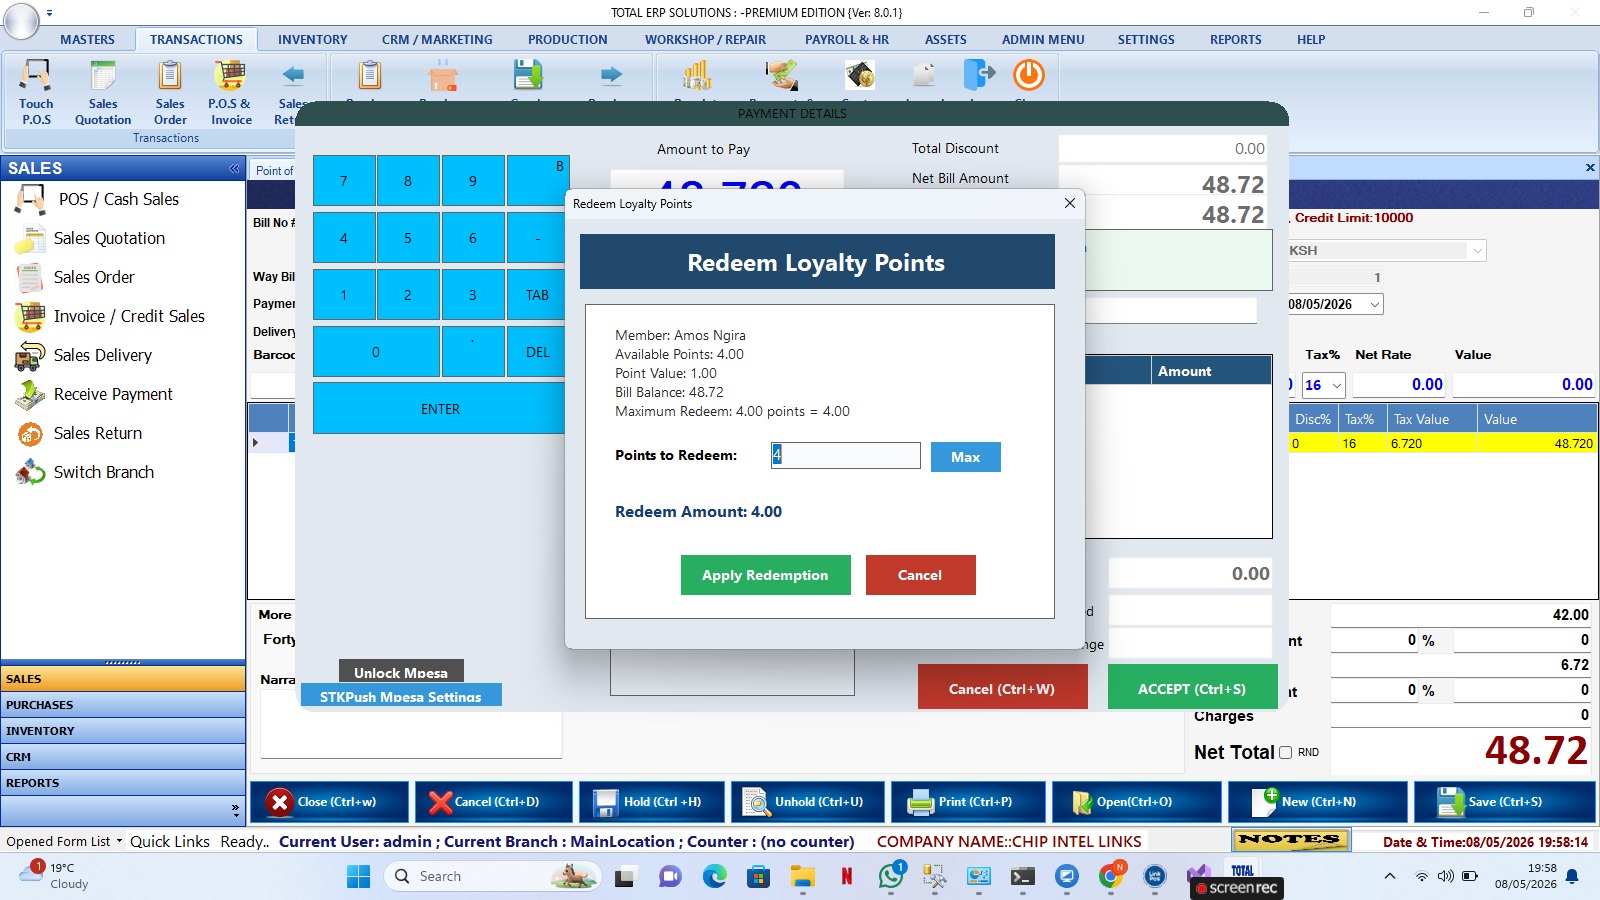Click the Cancel (Ctrl+W) payment button

click(x=1002, y=688)
